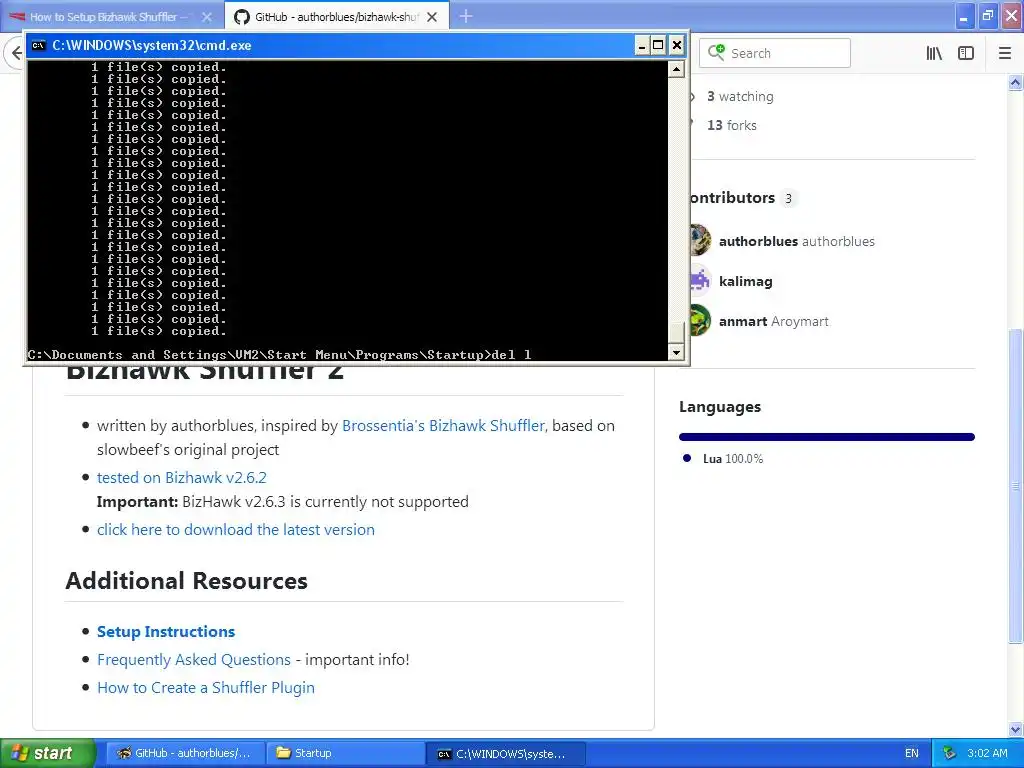
Task: Toggle the Firefox sidebar icon
Action: click(966, 54)
